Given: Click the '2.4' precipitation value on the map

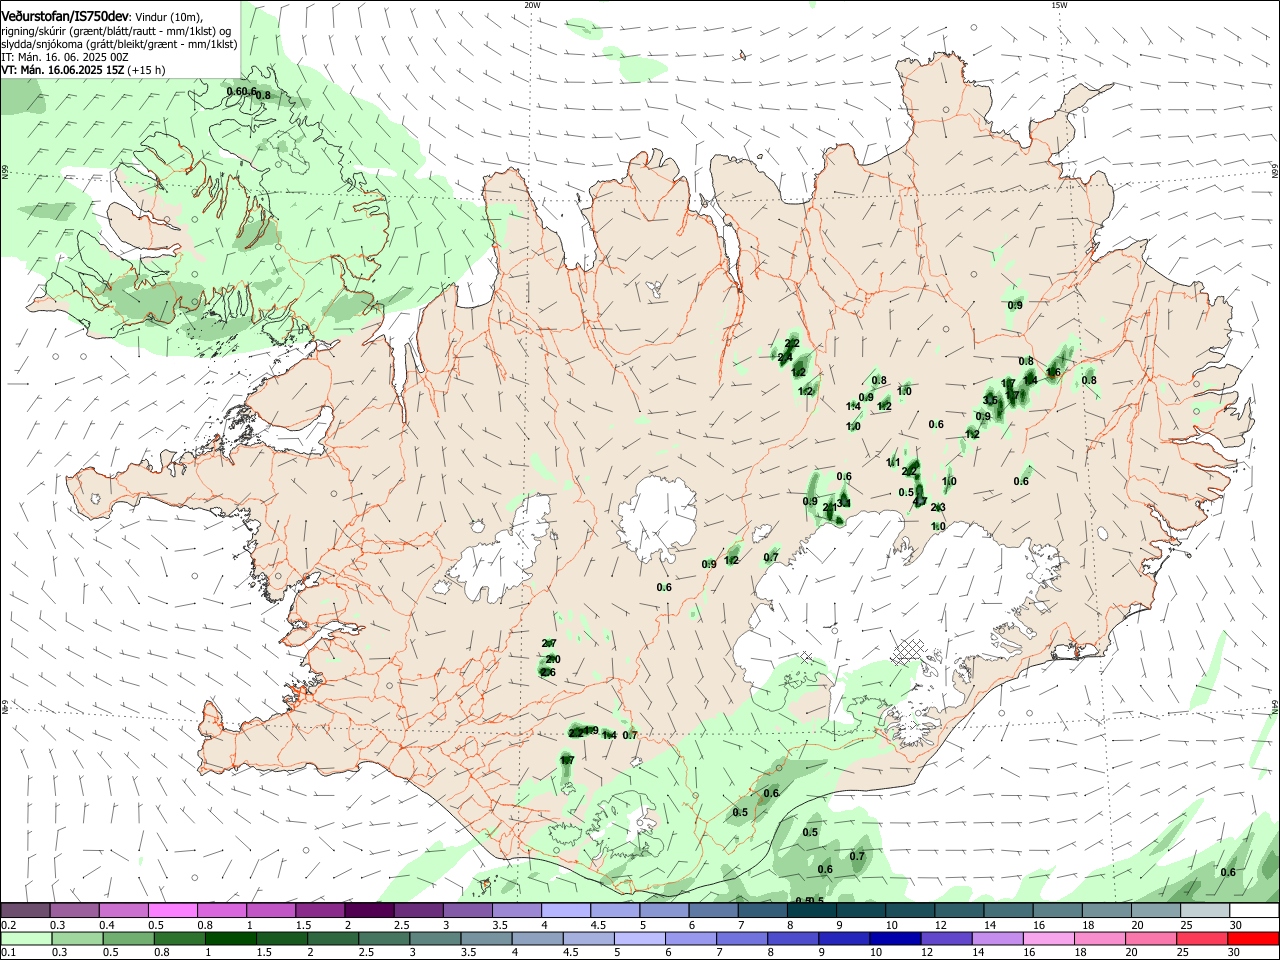Looking at the screenshot, I should click(785, 358).
